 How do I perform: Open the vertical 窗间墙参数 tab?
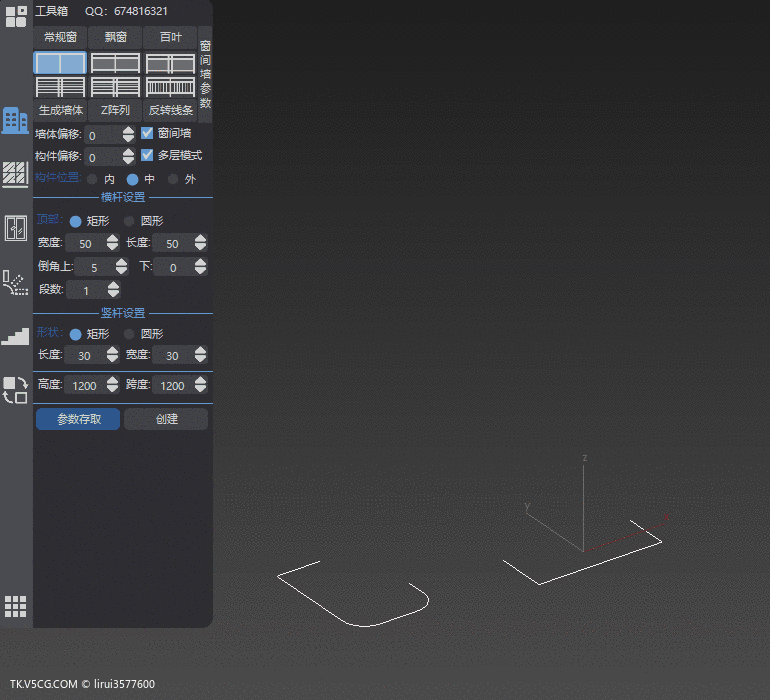coord(205,75)
